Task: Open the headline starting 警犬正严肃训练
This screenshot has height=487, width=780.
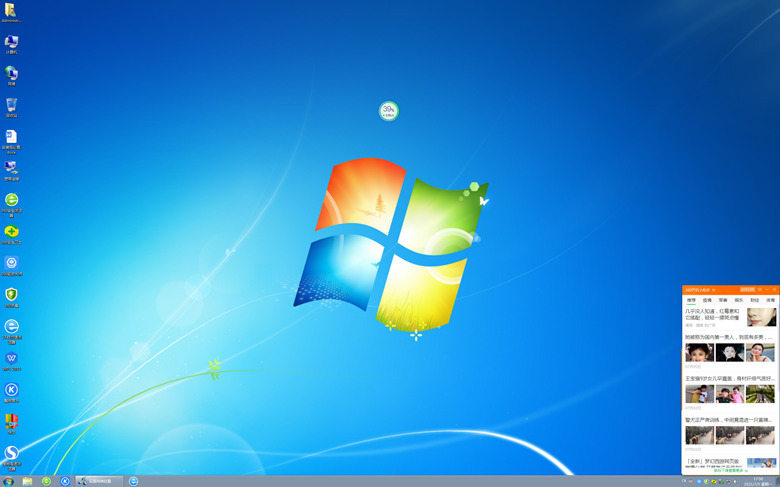Action: (730, 420)
